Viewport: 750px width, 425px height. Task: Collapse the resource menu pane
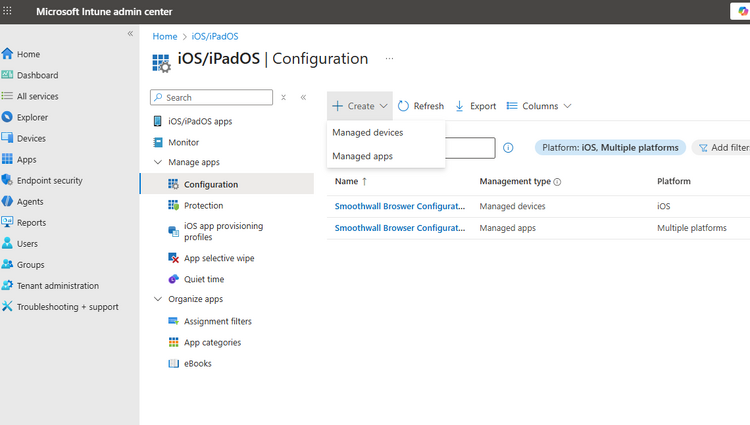point(303,97)
